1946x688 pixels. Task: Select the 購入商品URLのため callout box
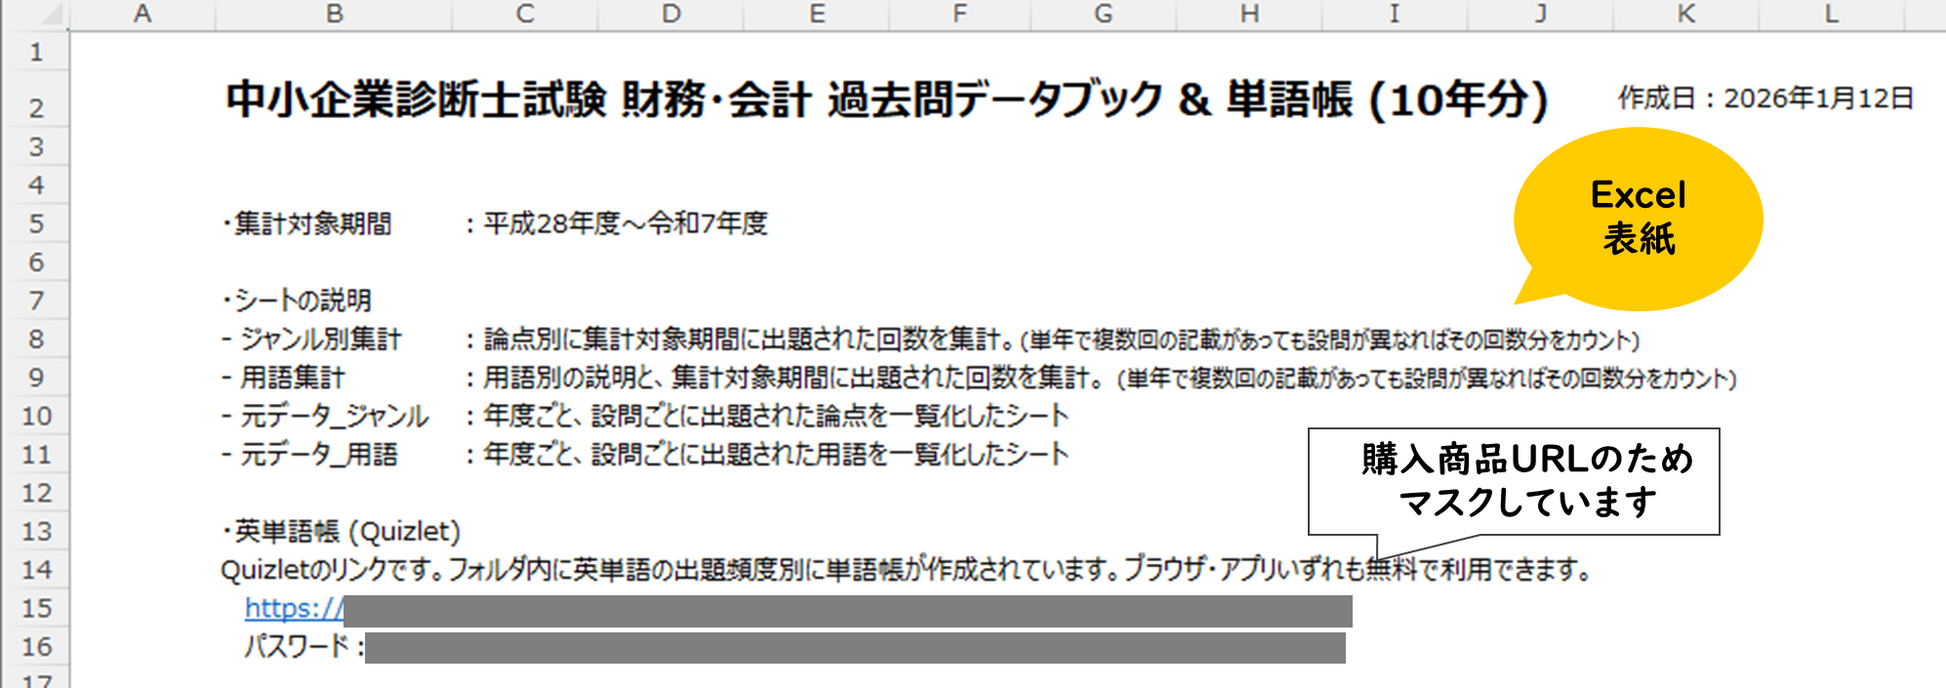coord(1513,480)
